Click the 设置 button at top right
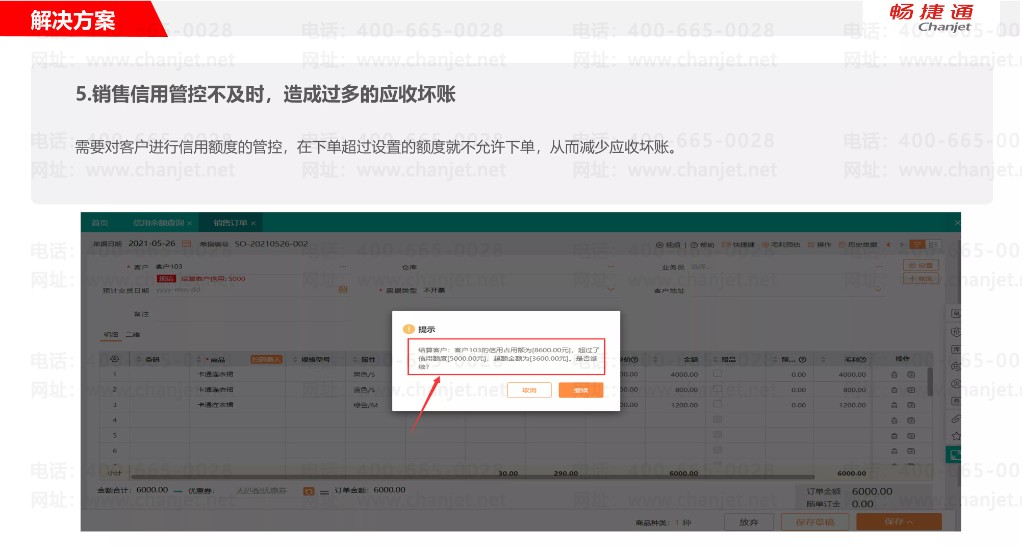Screen dimensions: 1022x552 [x=920, y=265]
